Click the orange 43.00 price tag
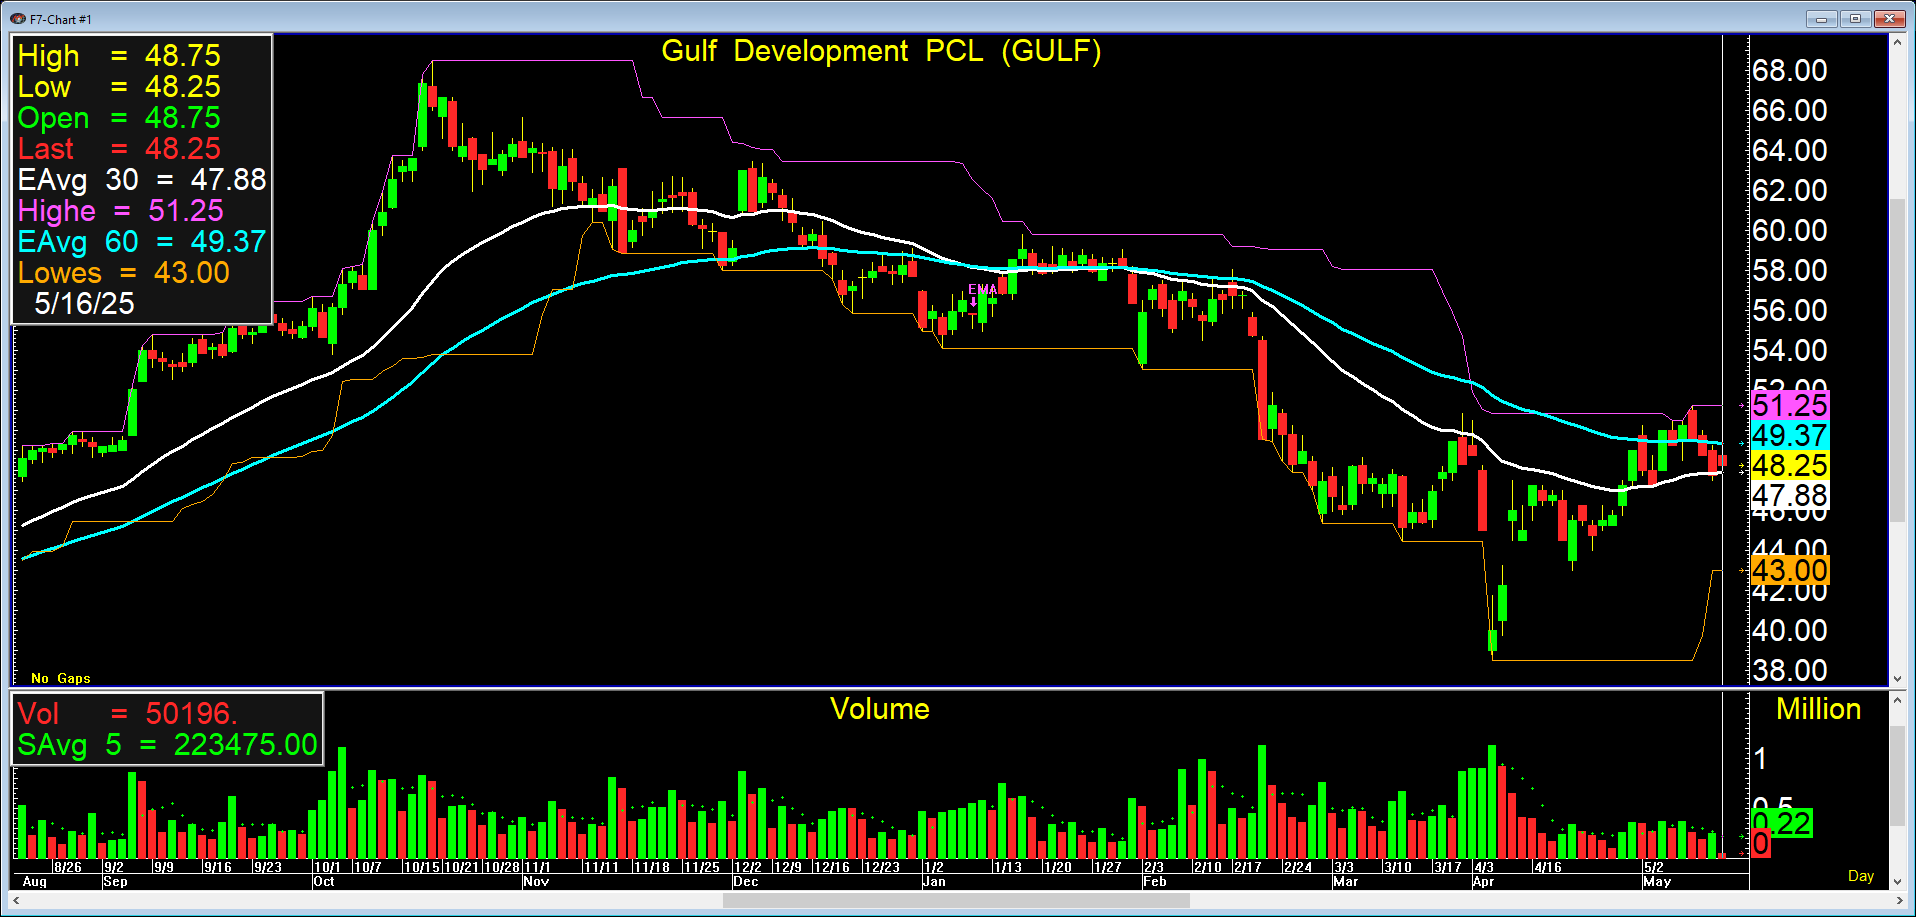 pos(1790,570)
